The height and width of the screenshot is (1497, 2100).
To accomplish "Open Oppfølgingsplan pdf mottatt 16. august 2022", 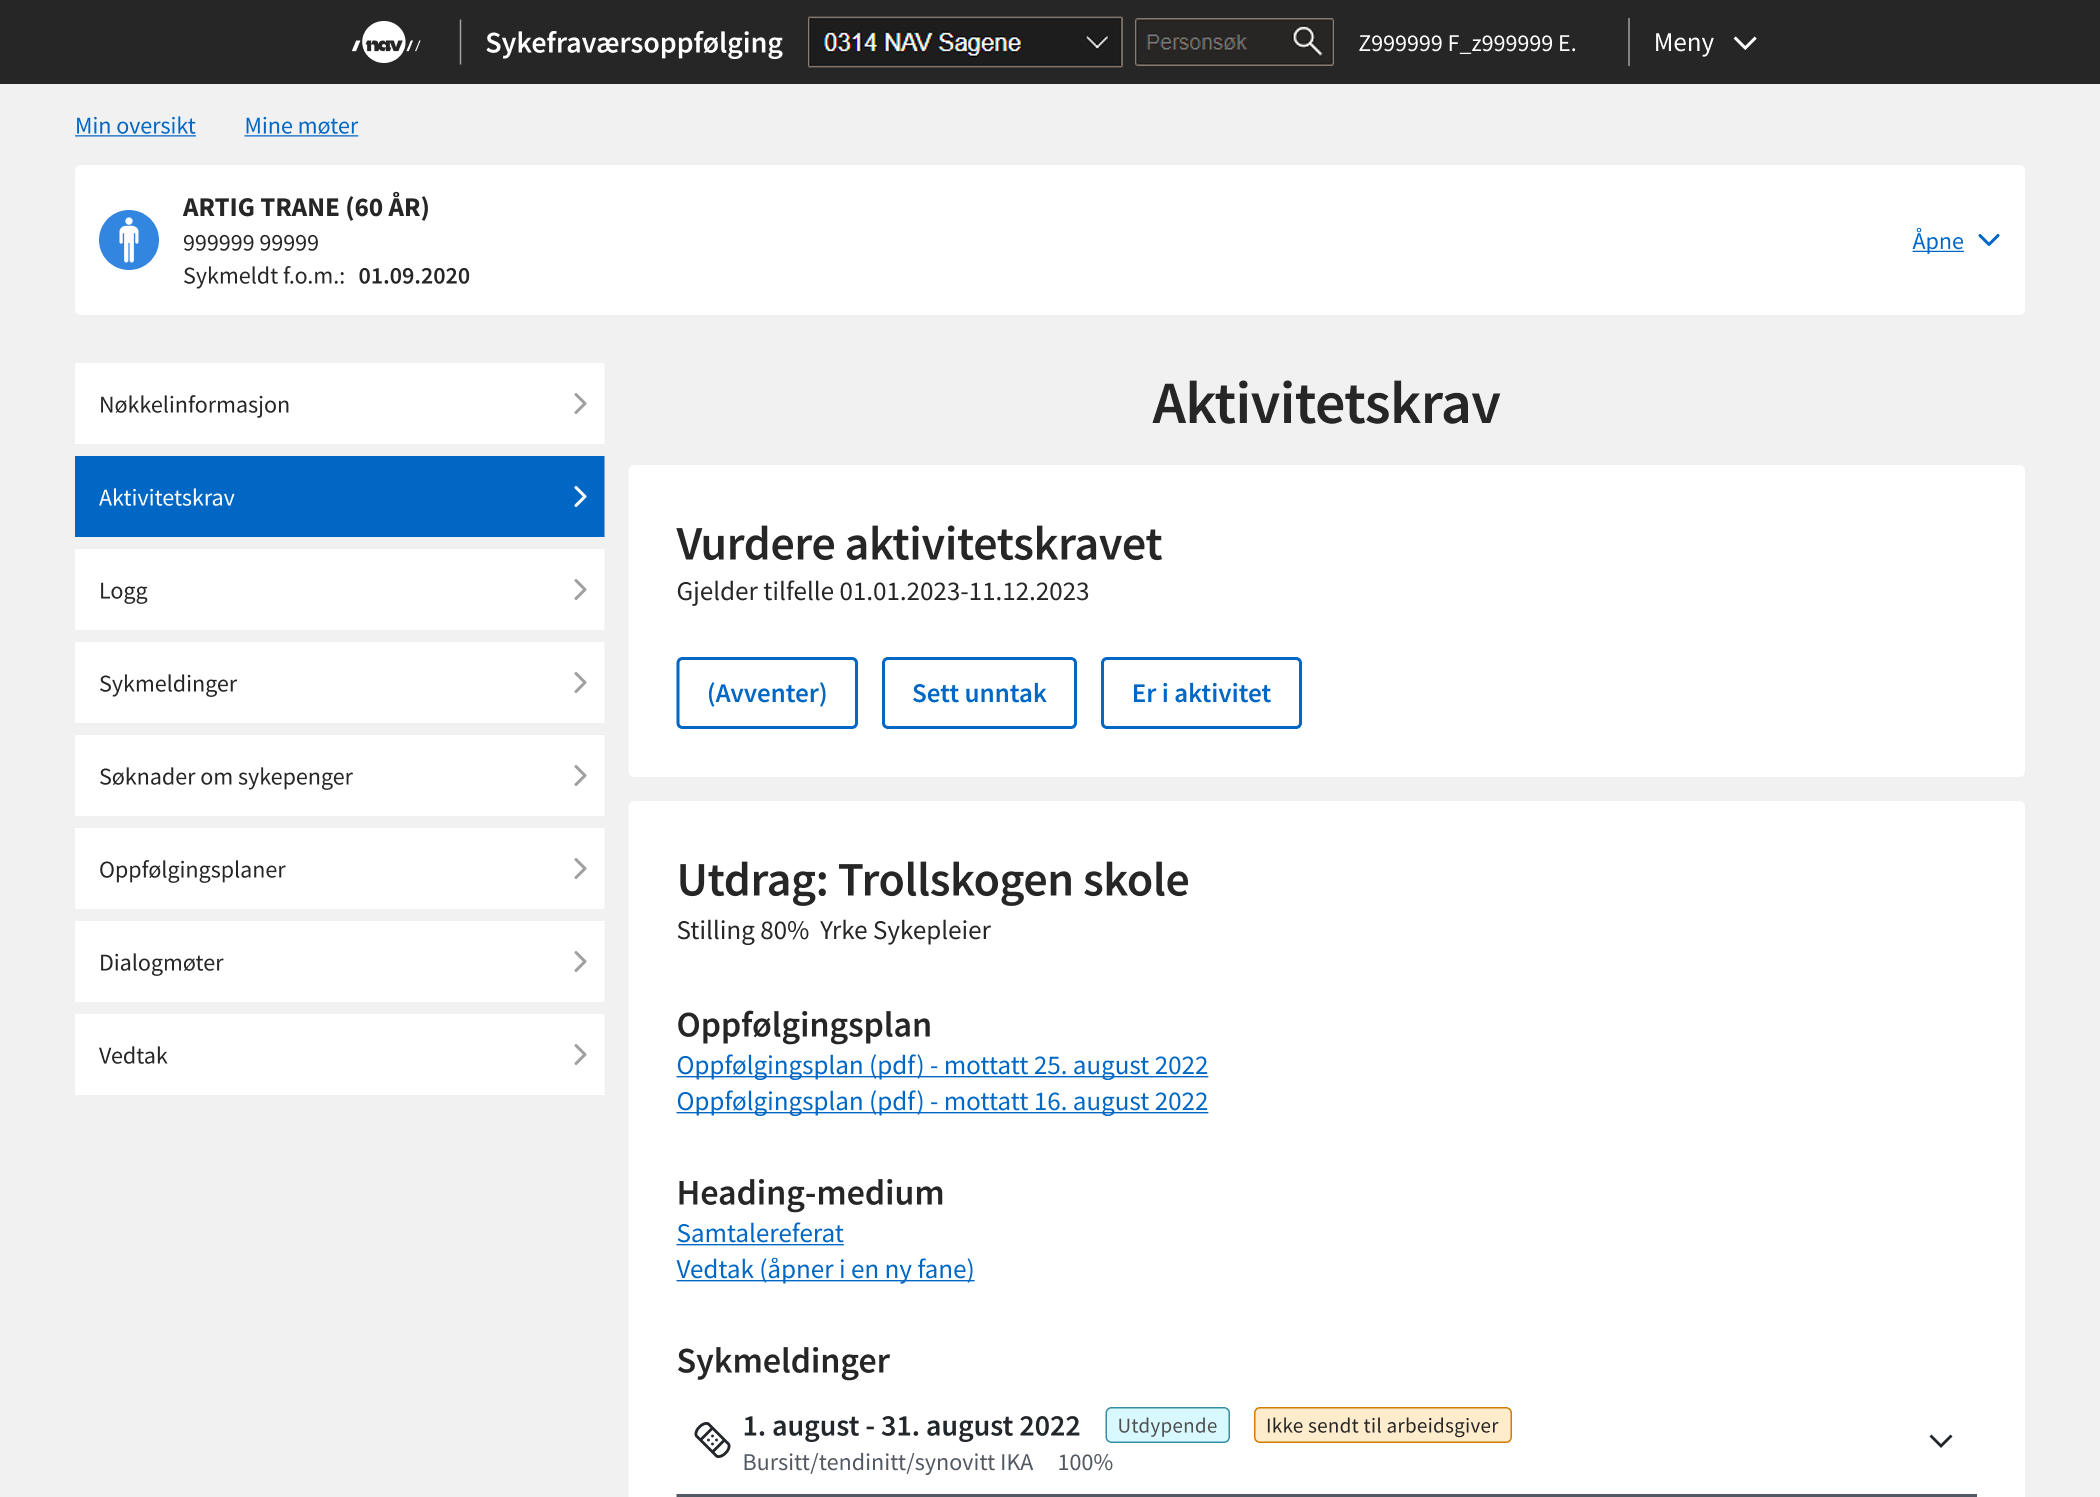I will coord(942,1101).
